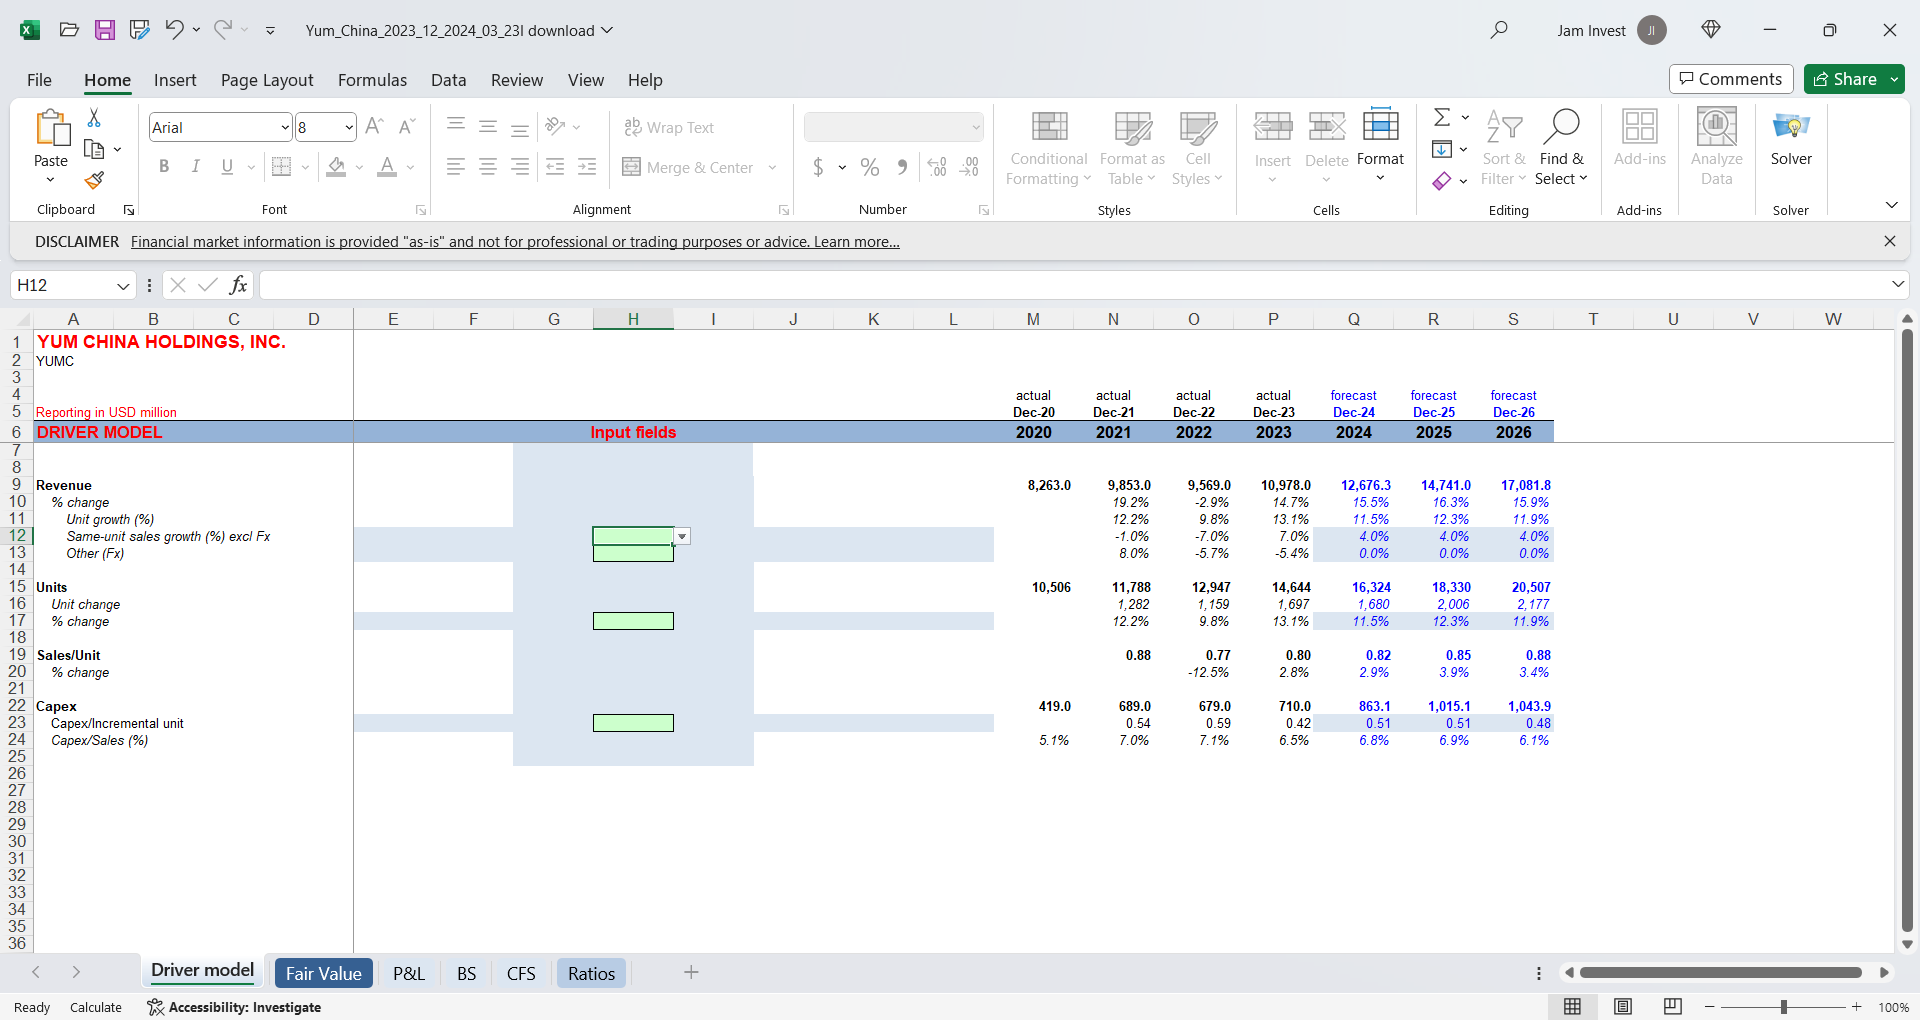Click Accessibility: Investigate in status bar
1920x1020 pixels.
pyautogui.click(x=235, y=1007)
